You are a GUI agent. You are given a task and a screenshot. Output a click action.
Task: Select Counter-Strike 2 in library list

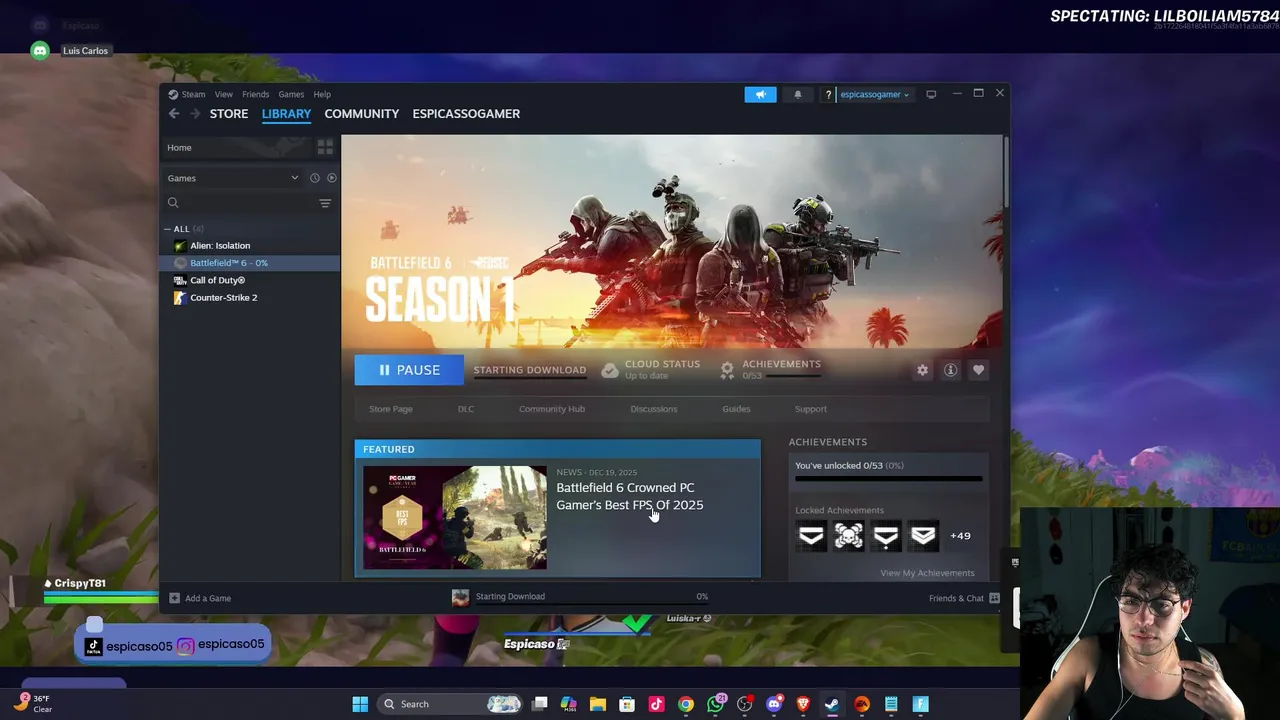pyautogui.click(x=223, y=298)
